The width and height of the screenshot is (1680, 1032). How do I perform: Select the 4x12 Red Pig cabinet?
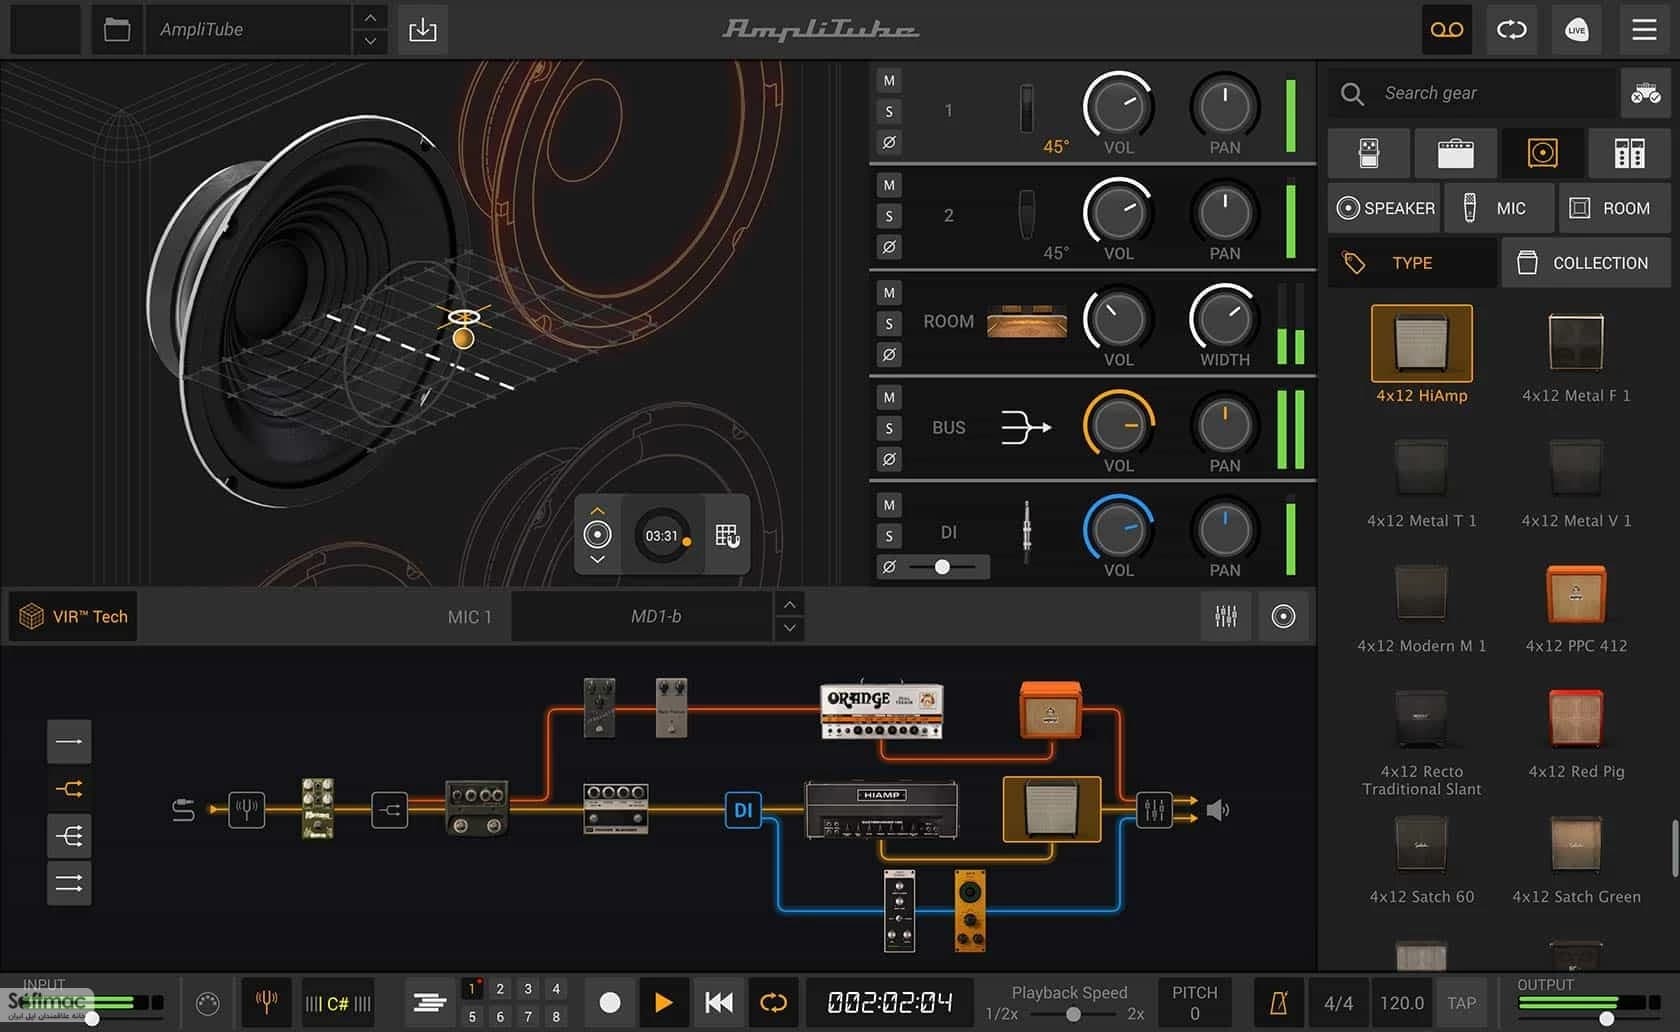click(x=1576, y=733)
